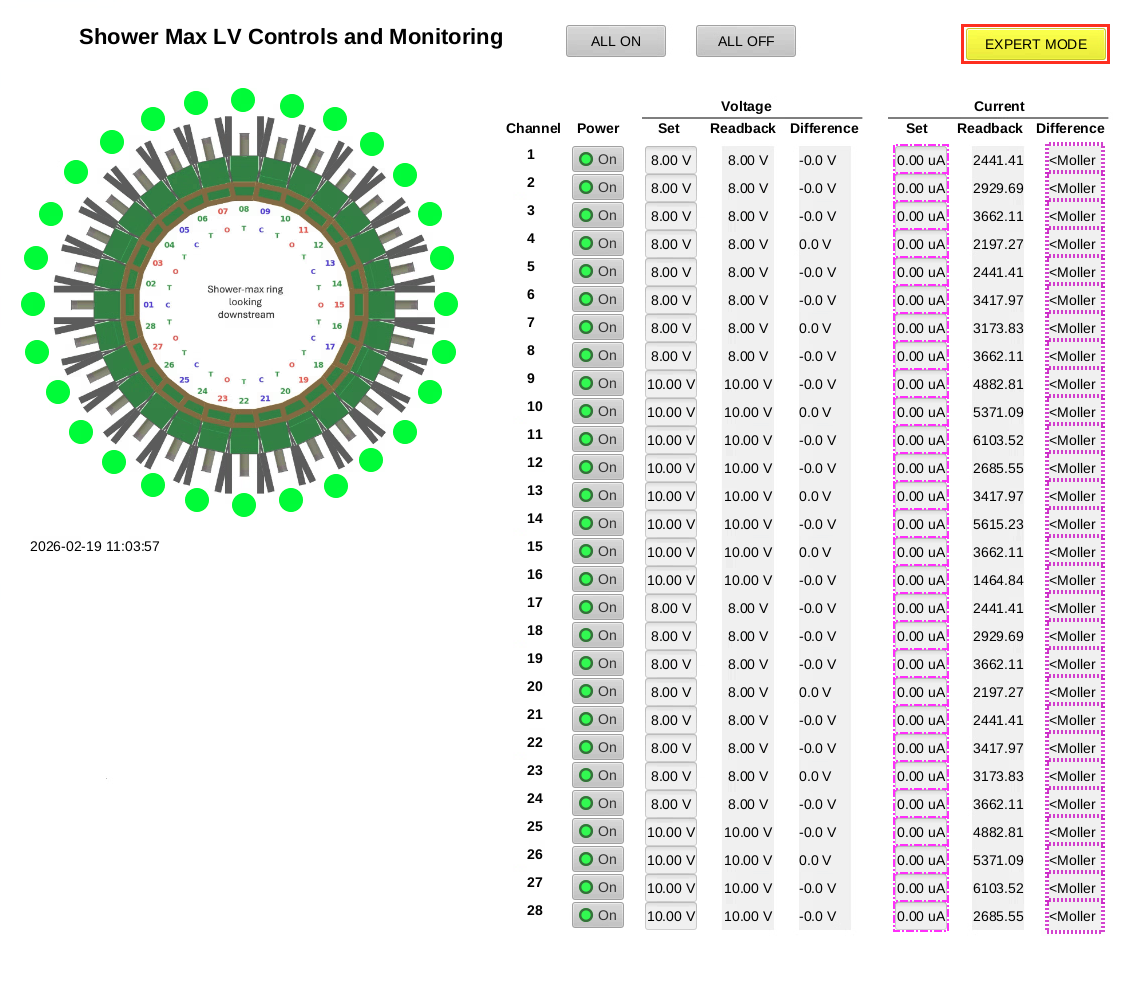
Task: Toggle the power button for channel 1
Action: (x=598, y=159)
